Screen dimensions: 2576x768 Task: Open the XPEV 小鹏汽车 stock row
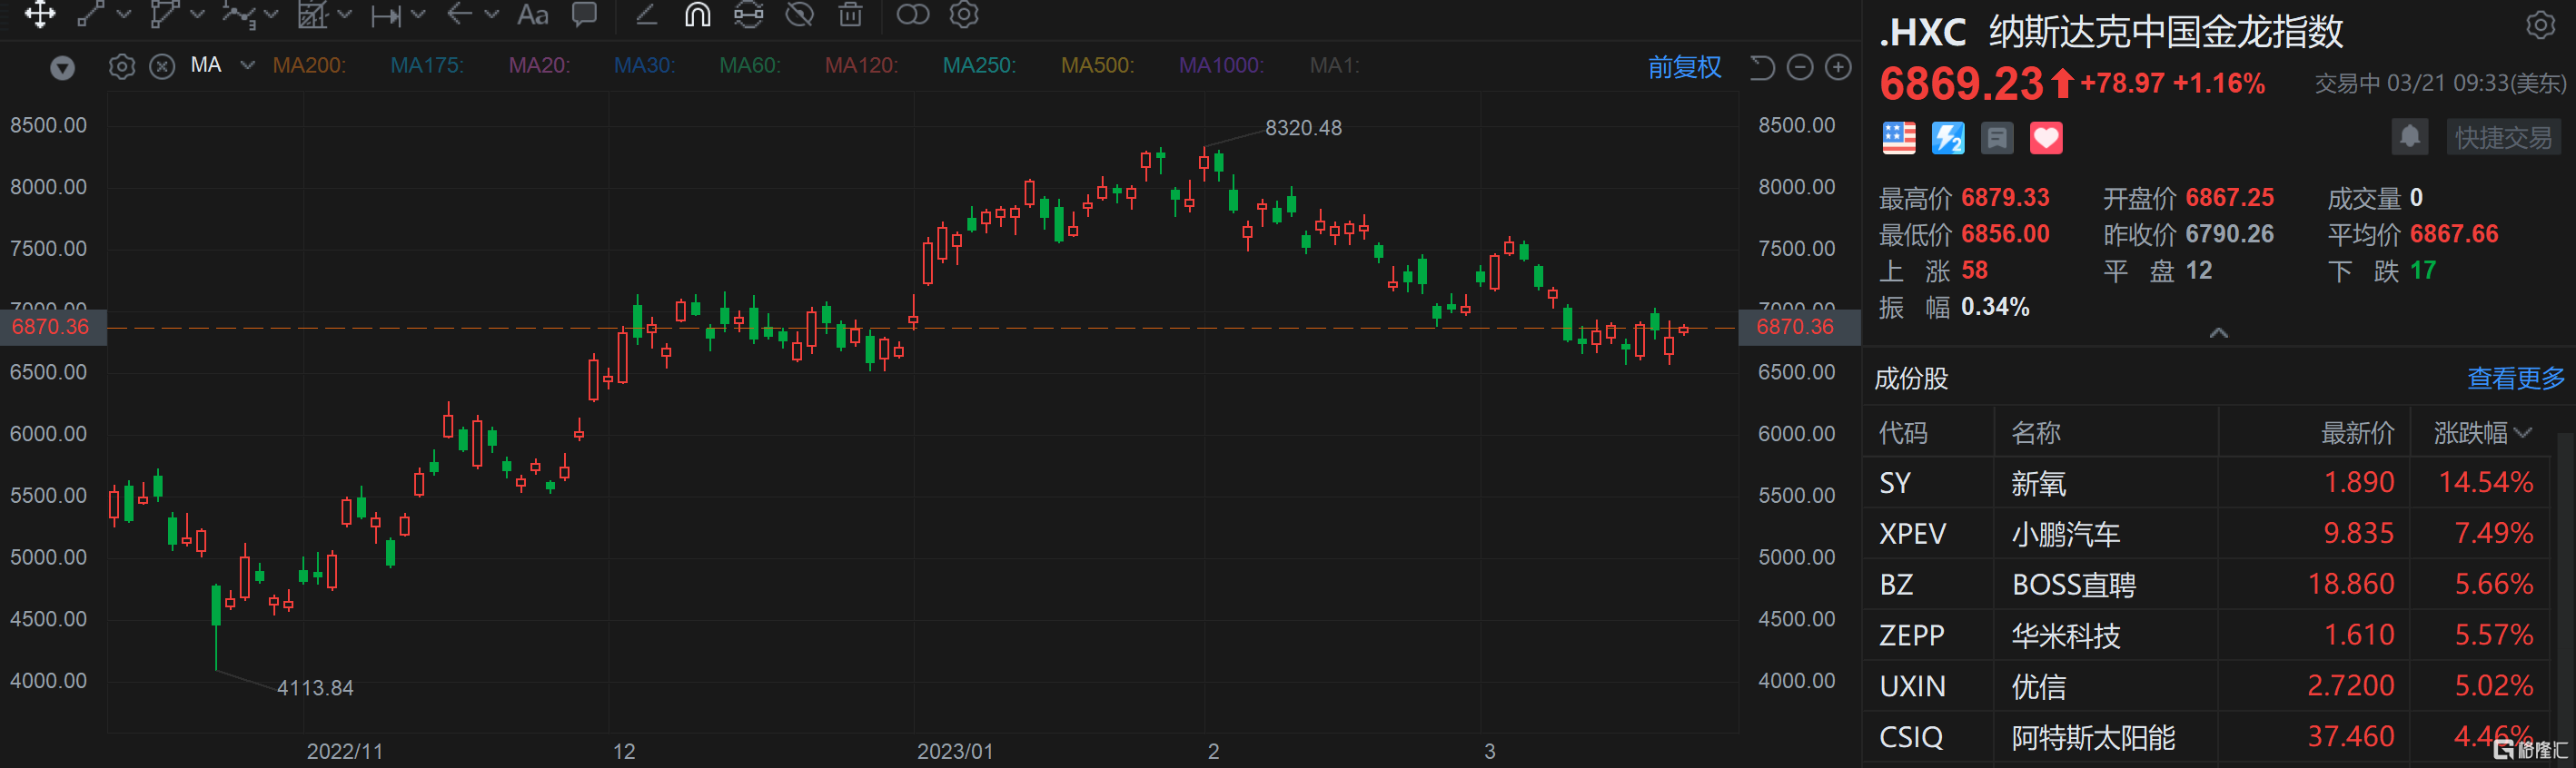click(x=2209, y=534)
